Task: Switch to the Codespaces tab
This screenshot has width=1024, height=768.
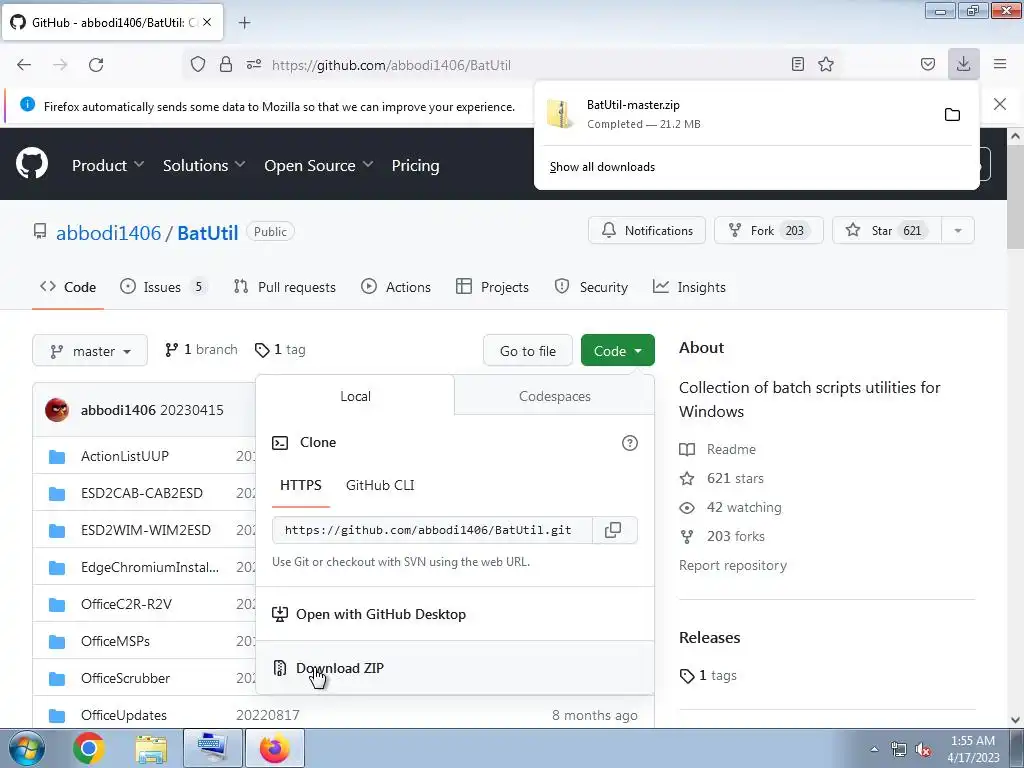Action: (x=554, y=396)
